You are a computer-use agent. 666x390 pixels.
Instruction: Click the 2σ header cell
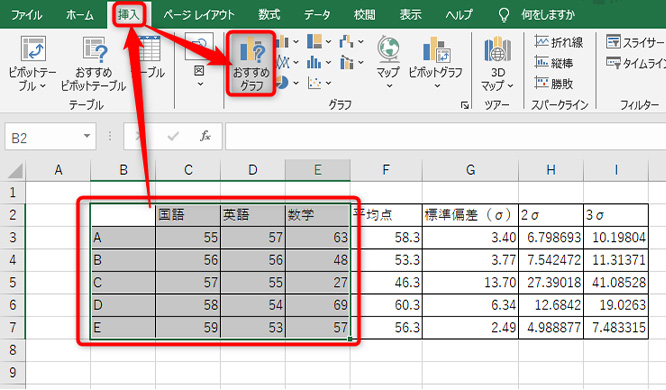pyautogui.click(x=551, y=215)
